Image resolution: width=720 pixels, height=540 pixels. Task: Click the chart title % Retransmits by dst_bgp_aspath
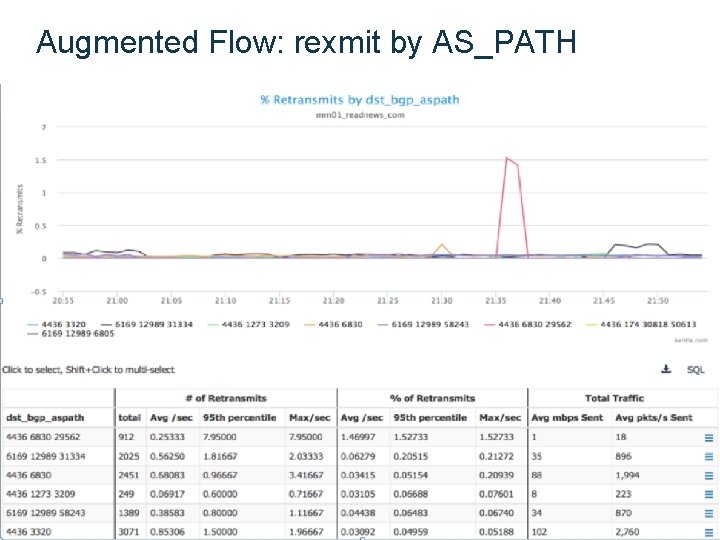[x=360, y=100]
